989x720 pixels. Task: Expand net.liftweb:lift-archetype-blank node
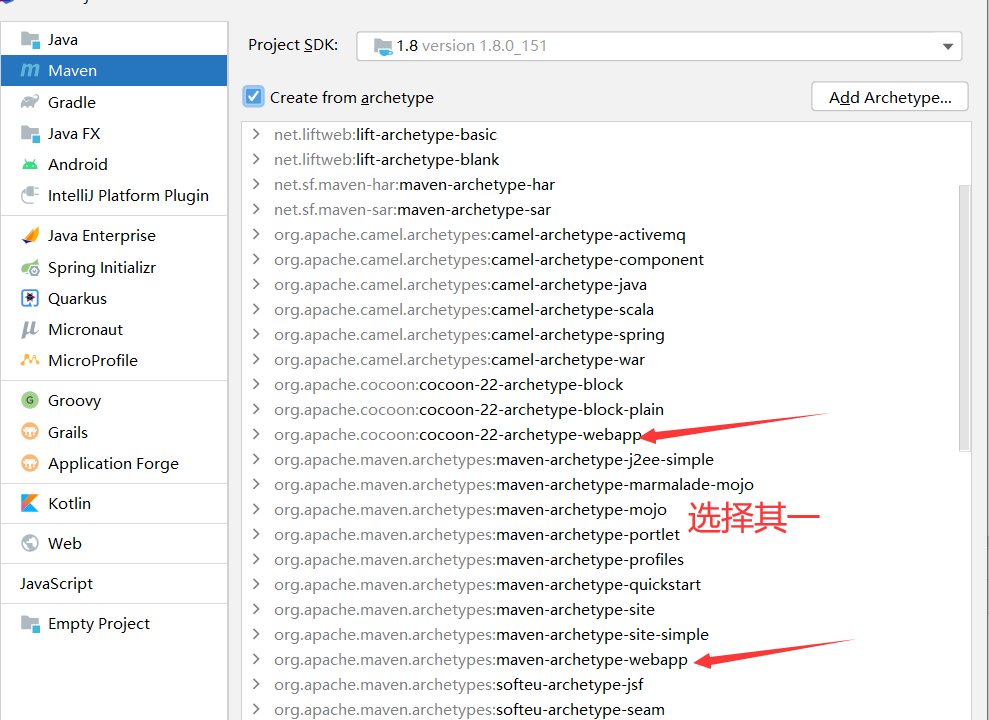(x=256, y=160)
